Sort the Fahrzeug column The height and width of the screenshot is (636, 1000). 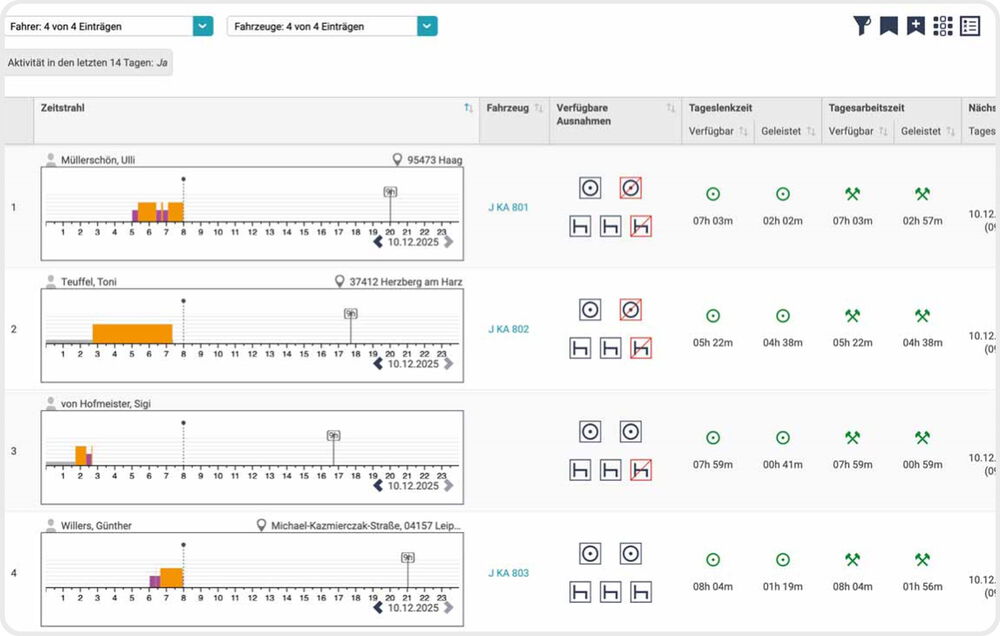[539, 108]
